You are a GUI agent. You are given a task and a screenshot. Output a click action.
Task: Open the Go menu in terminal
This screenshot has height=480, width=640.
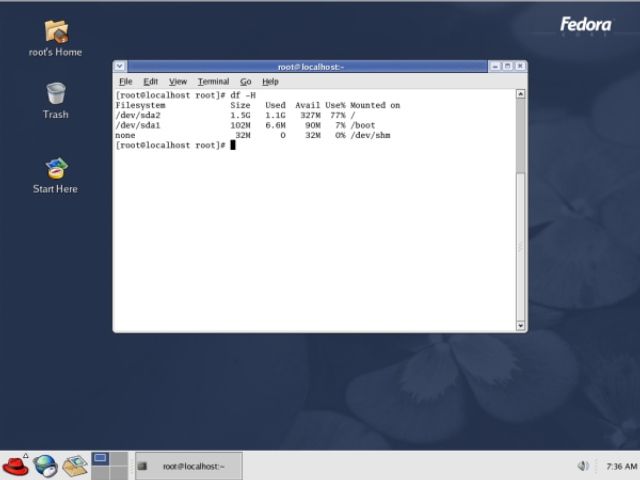click(x=245, y=81)
